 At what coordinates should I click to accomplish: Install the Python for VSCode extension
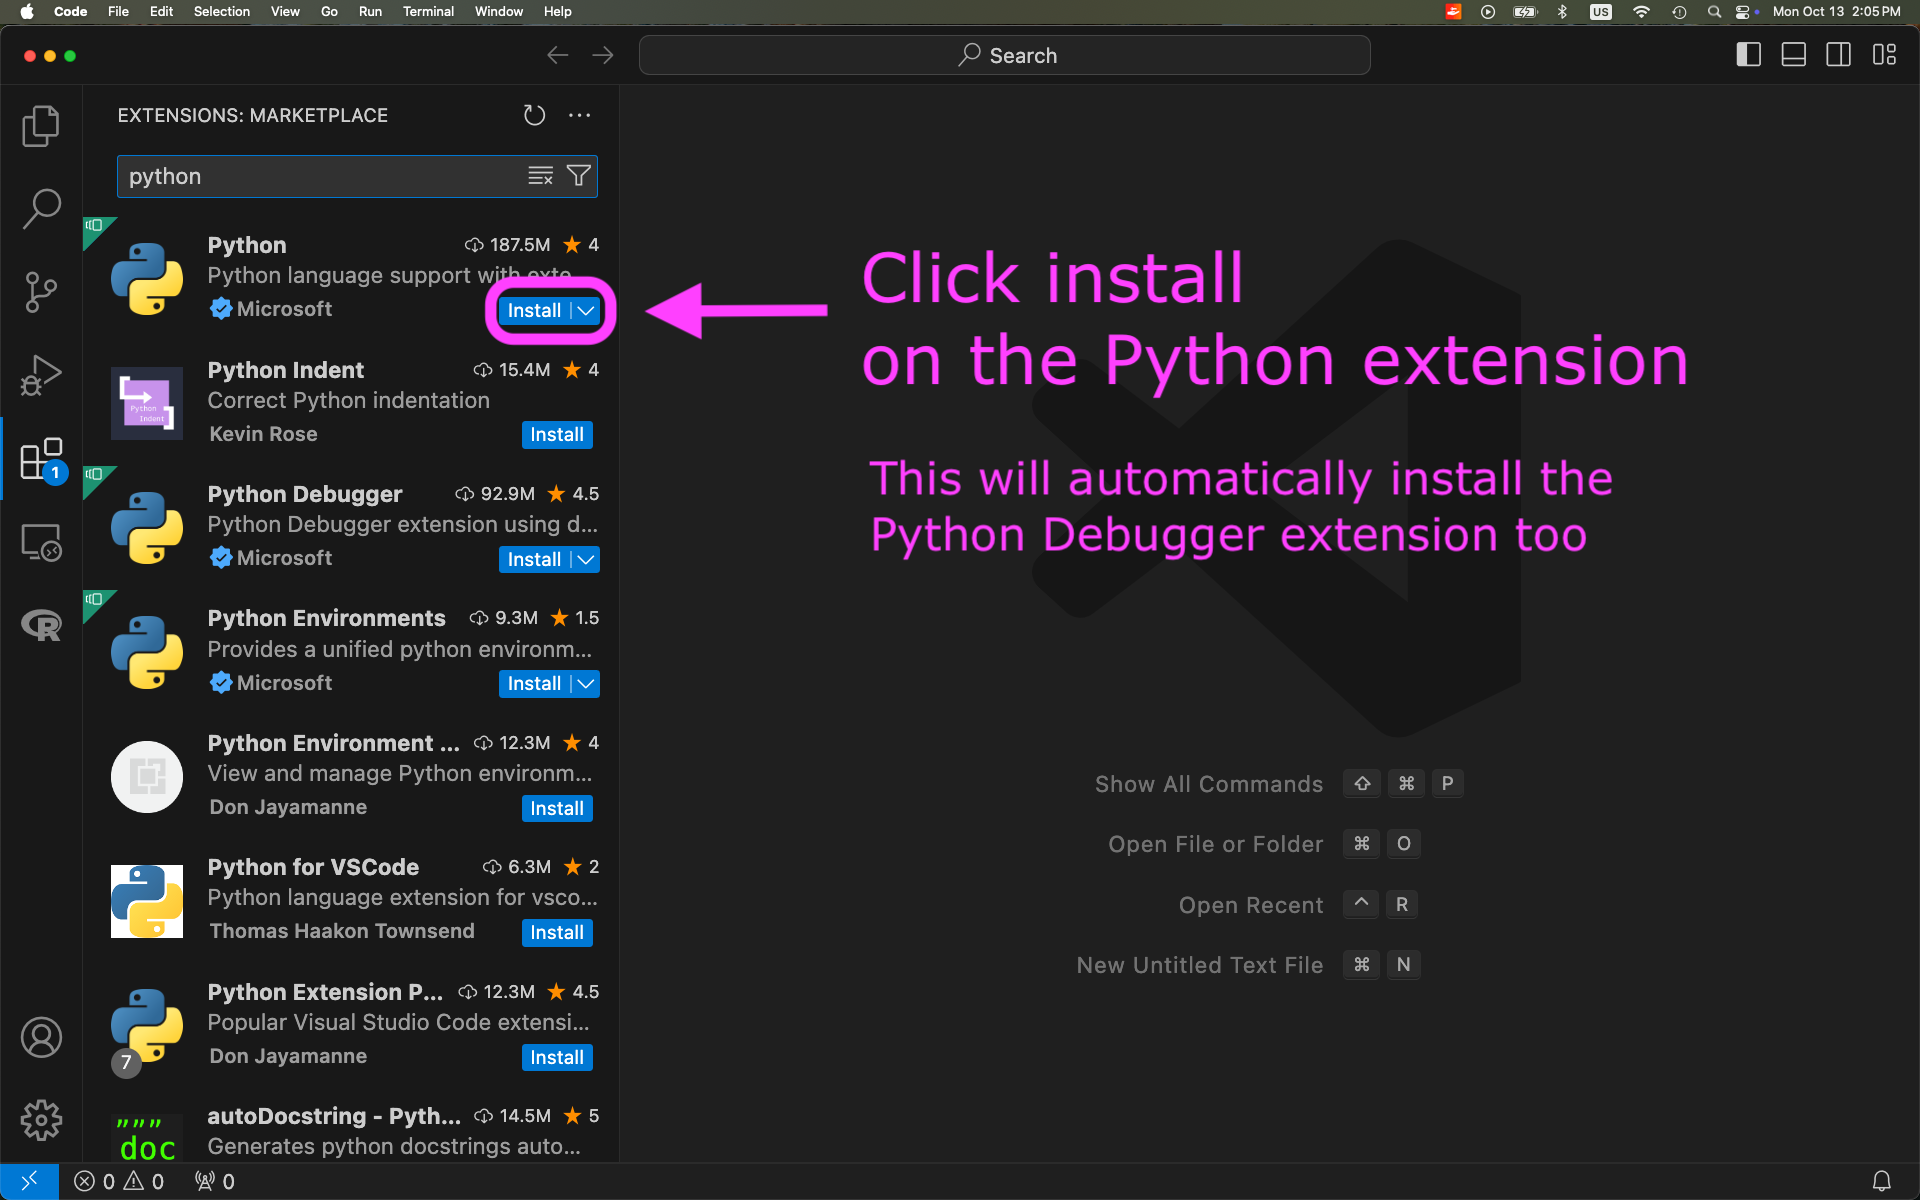(x=556, y=933)
